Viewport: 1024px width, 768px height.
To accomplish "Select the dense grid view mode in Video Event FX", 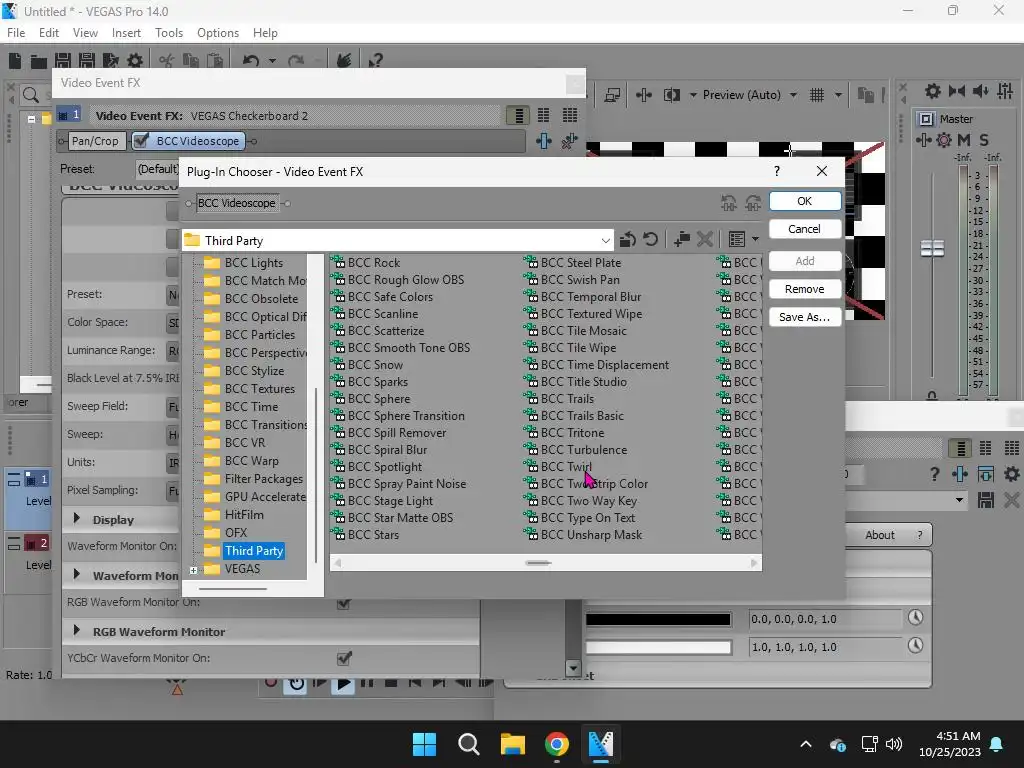I will [x=569, y=116].
